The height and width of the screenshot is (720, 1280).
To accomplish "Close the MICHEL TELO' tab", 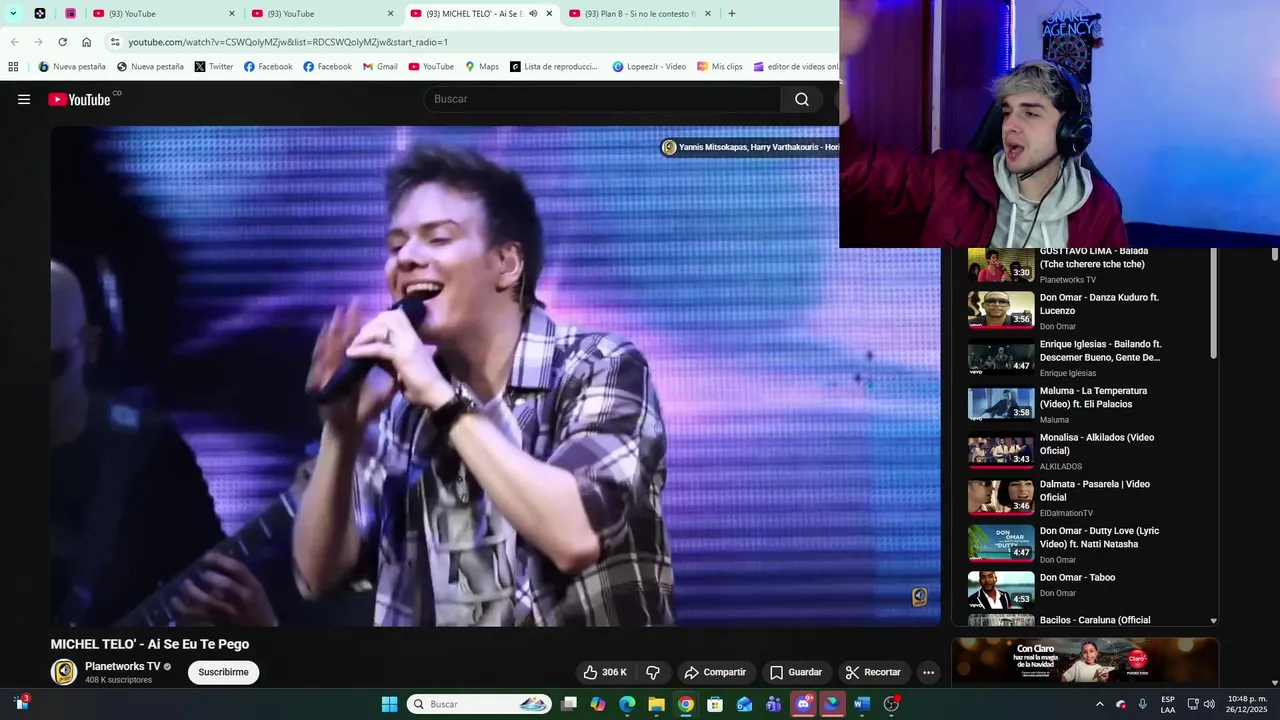I will [549, 14].
